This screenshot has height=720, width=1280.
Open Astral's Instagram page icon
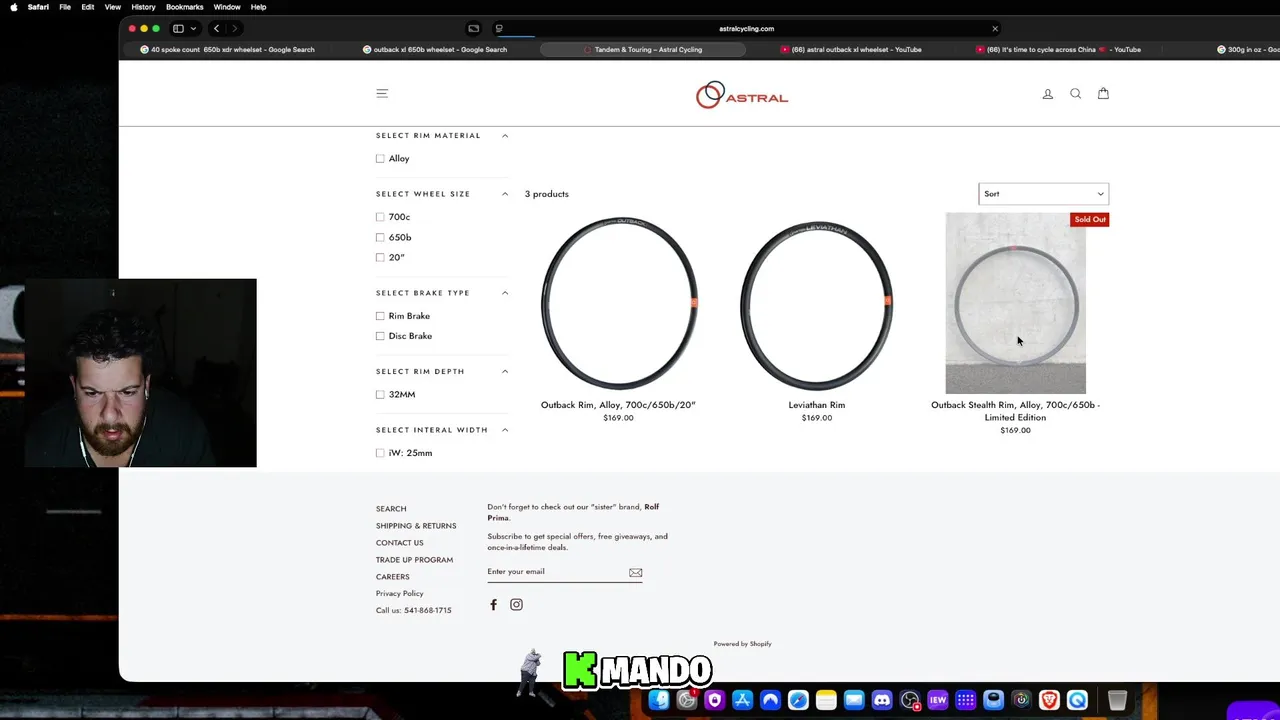(x=516, y=604)
